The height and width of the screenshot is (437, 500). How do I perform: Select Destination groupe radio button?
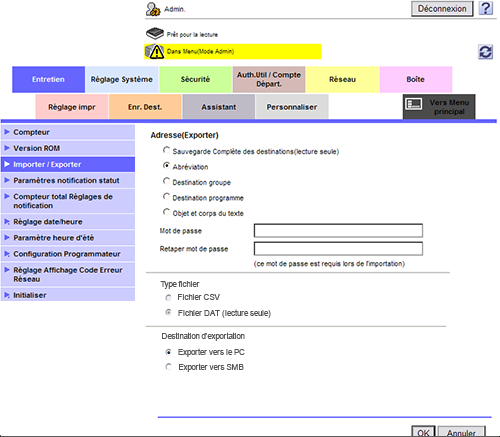[166, 181]
